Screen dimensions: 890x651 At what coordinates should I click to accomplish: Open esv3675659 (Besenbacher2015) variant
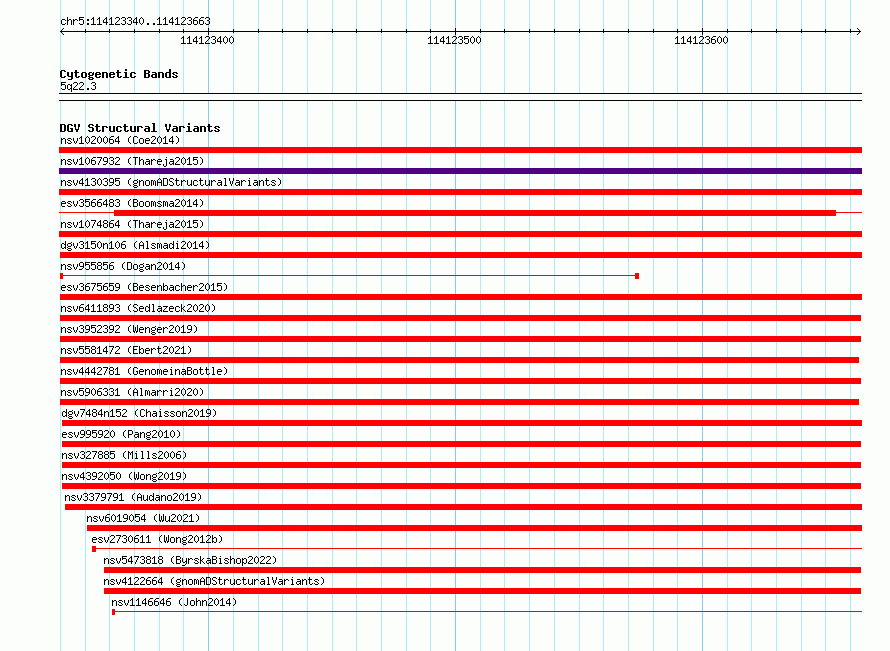144,287
